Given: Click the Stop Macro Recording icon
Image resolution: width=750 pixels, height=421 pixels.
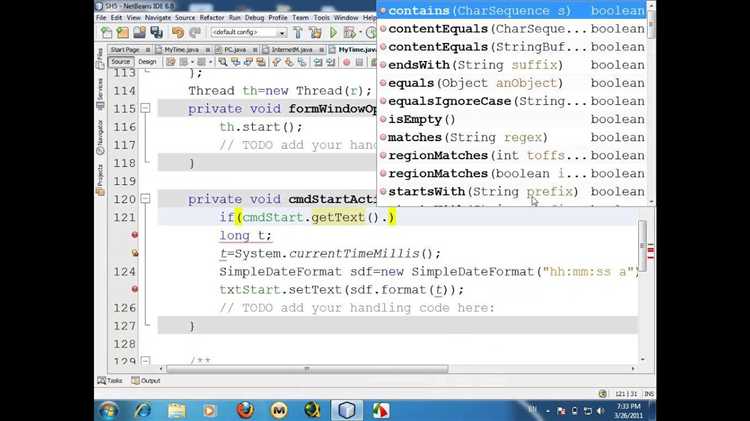Looking at the screenshot, I should point(359,62).
